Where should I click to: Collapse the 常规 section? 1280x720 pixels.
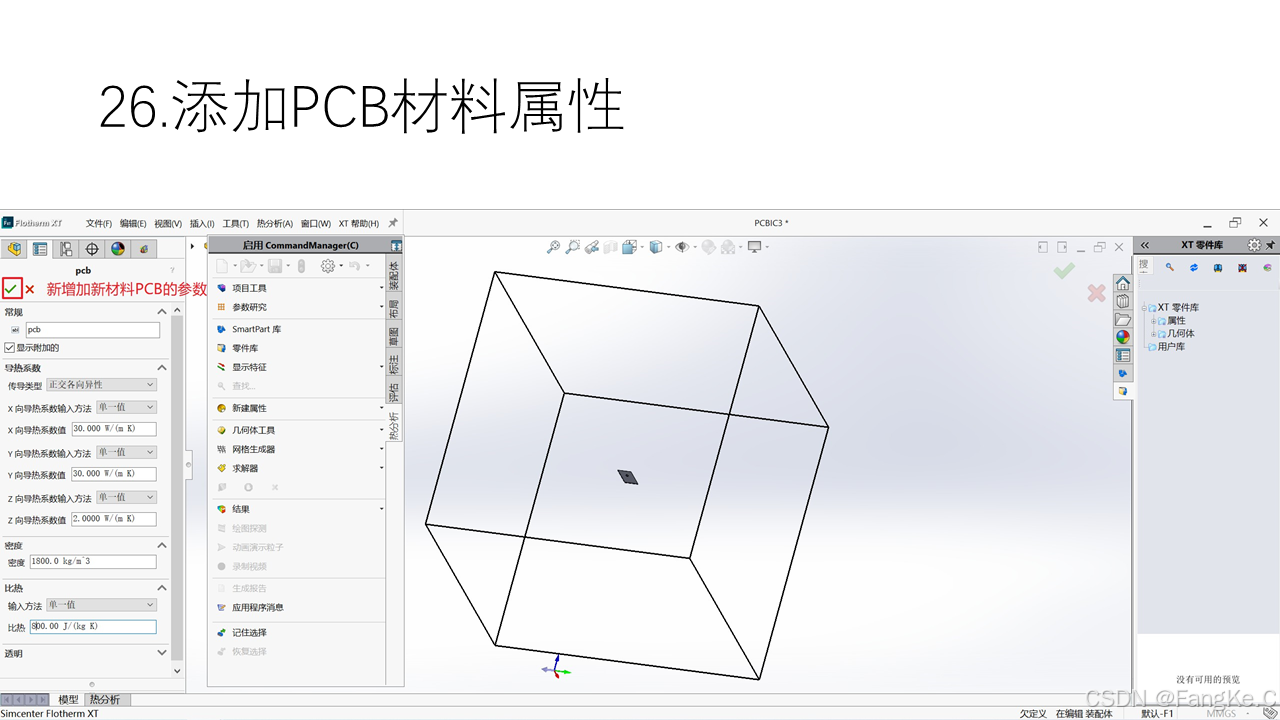(162, 312)
